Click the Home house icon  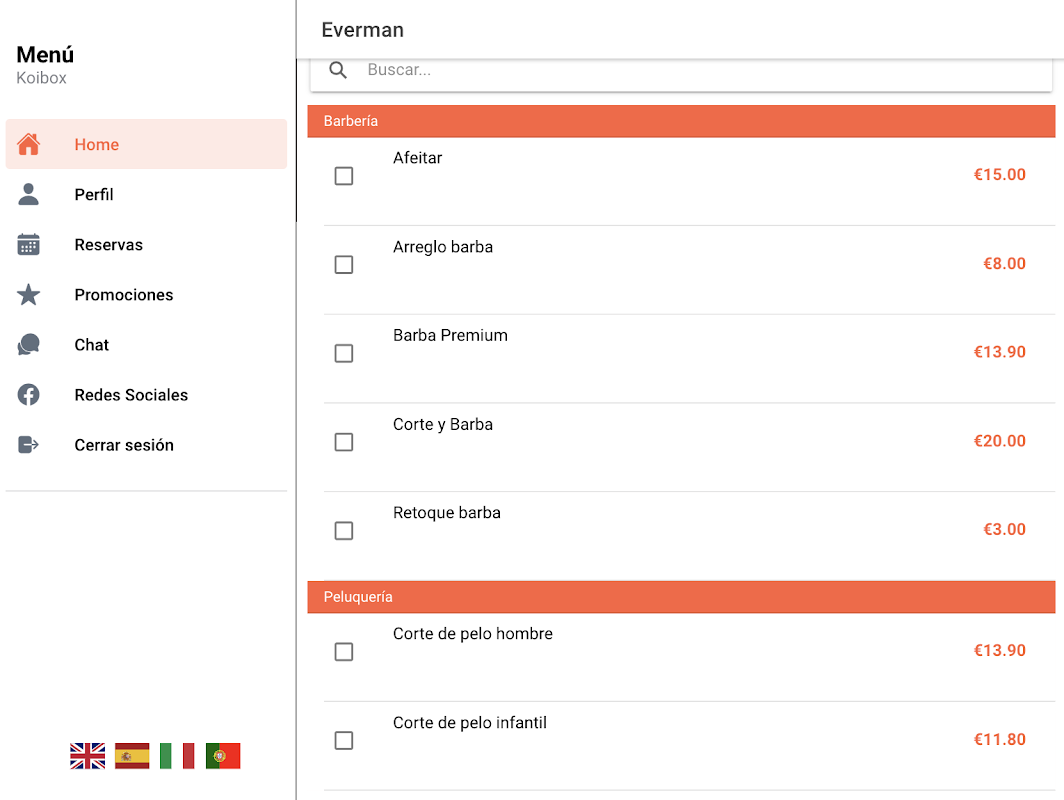[x=29, y=145]
